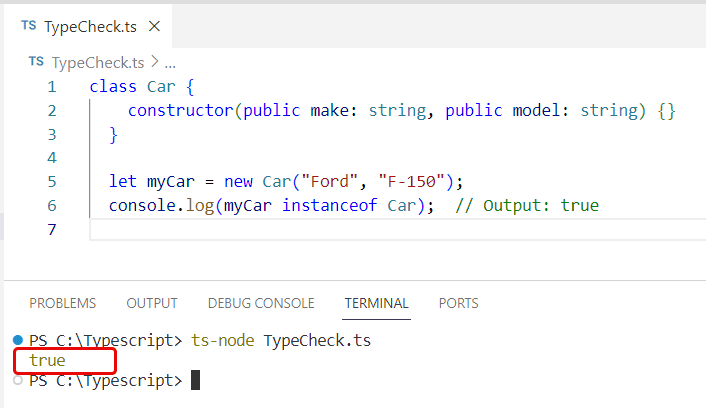Image resolution: width=706 pixels, height=408 pixels.
Task: Place cursor on empty line 7
Action: pos(398,230)
